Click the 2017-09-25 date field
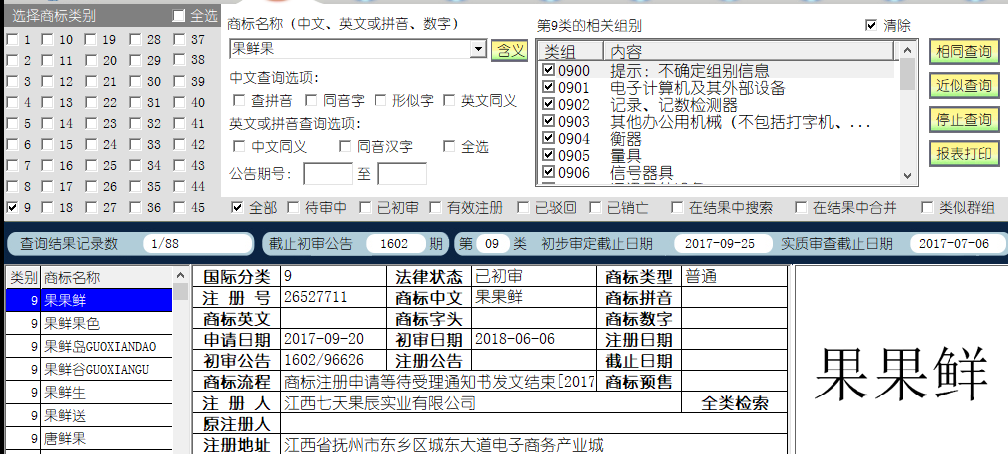This screenshot has width=1008, height=454. tap(723, 244)
